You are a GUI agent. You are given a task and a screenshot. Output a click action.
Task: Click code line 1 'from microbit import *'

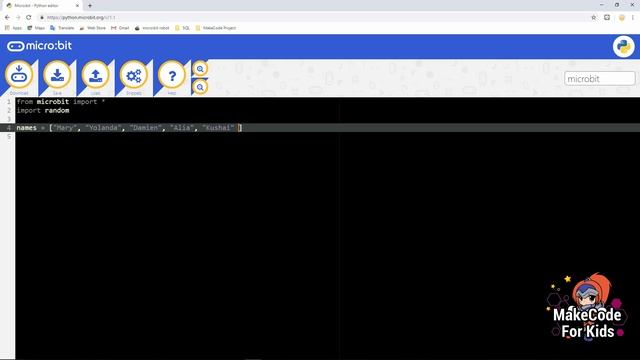(x=61, y=102)
